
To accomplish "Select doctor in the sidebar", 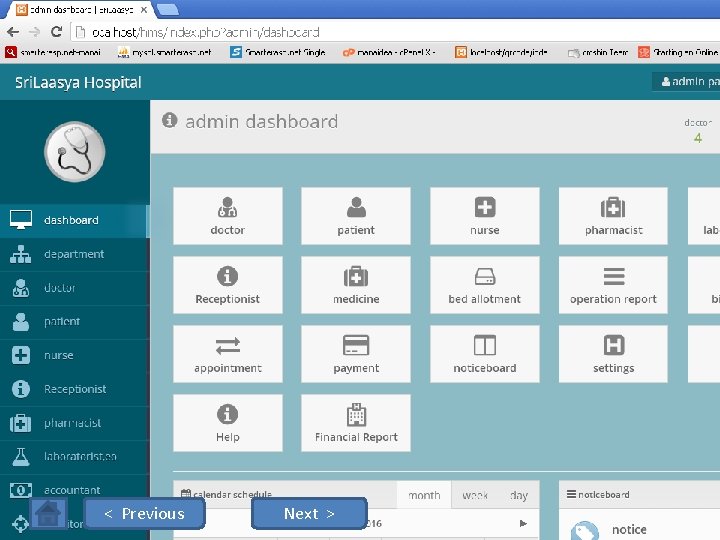I will pyautogui.click(x=74, y=288).
